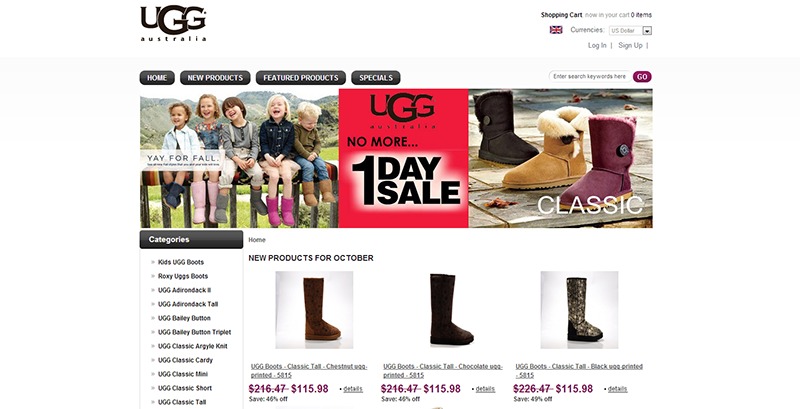The width and height of the screenshot is (800, 409).
Task: Select the Kids UGG Boots category
Action: coord(181,262)
